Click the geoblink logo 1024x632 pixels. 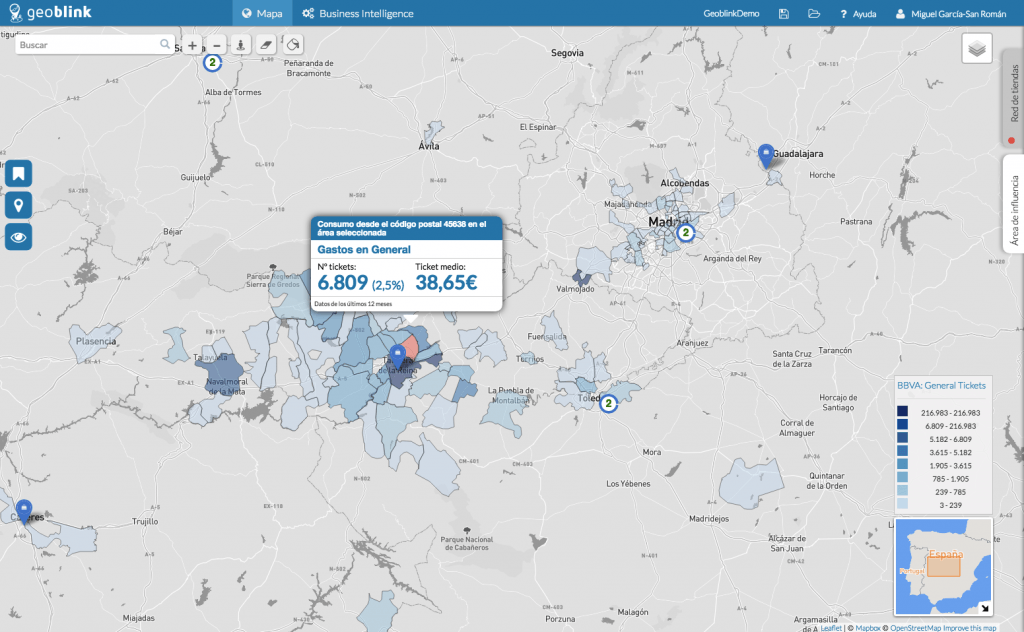point(50,12)
